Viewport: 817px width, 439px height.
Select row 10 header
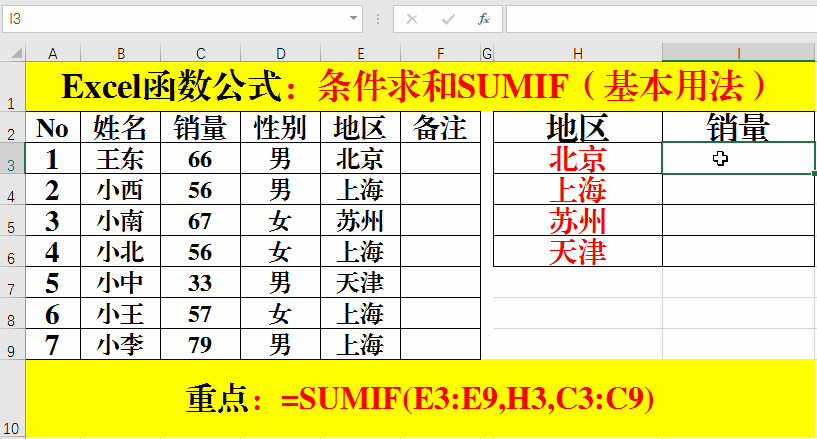[11, 398]
